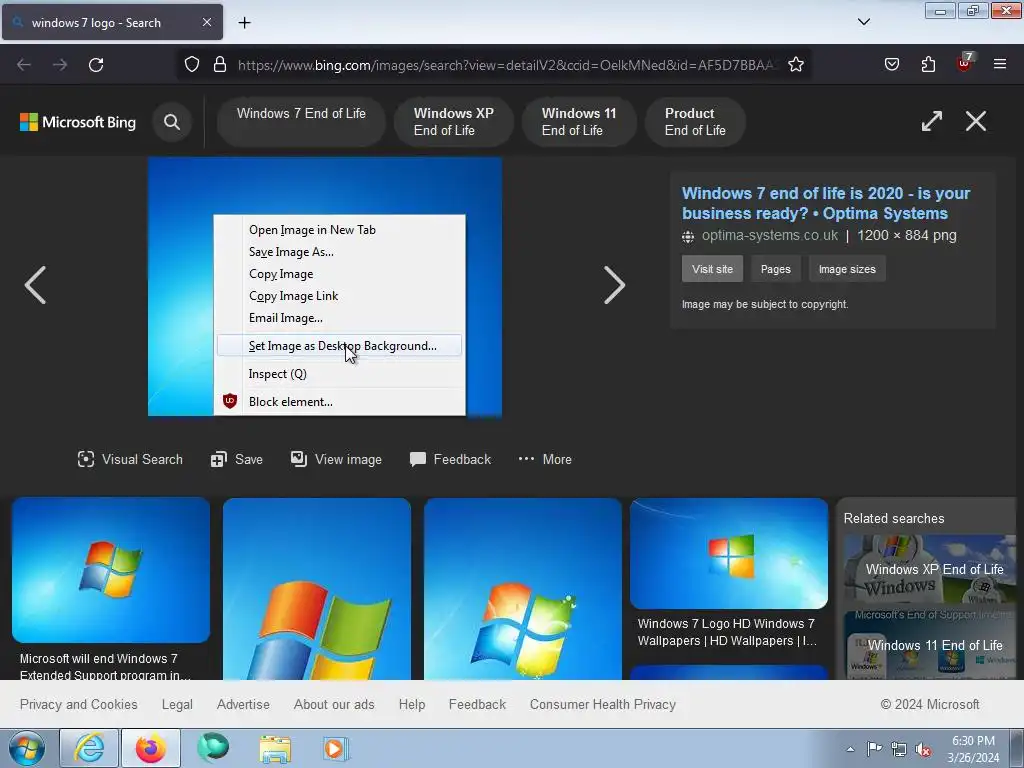This screenshot has height=768, width=1024.
Task: Click the Visit site button
Action: pyautogui.click(x=712, y=269)
